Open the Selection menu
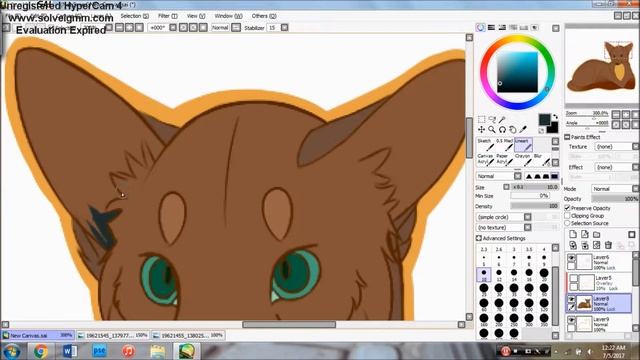This screenshot has width=640, height=360. click(x=134, y=16)
